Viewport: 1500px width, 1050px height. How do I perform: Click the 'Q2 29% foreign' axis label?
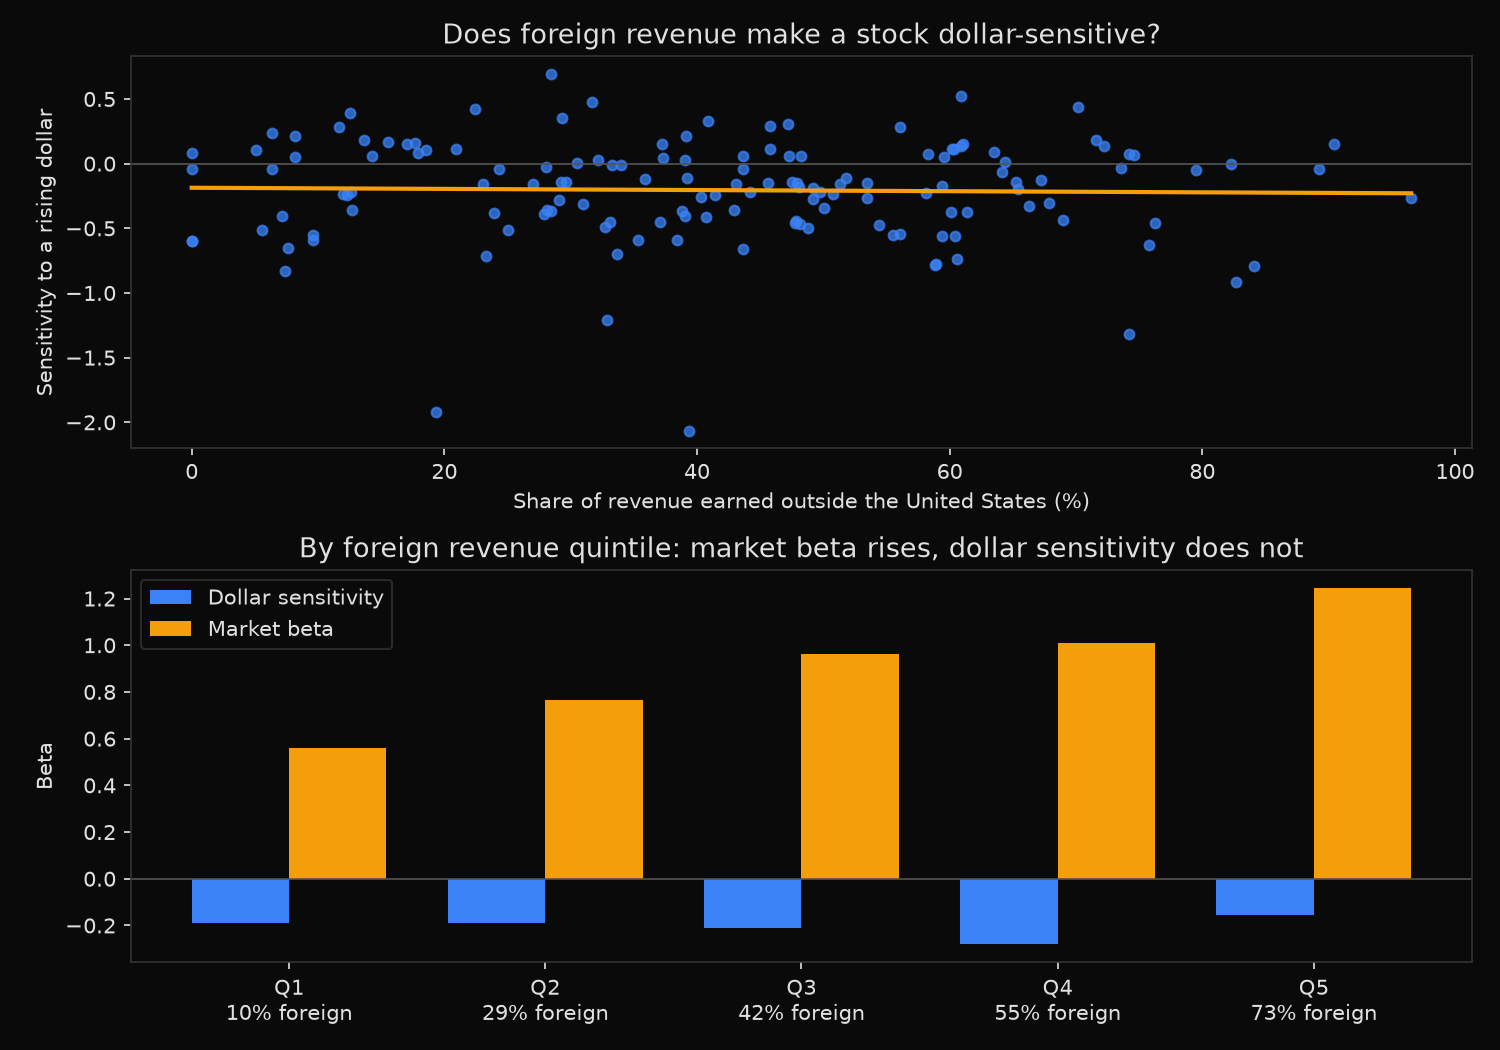click(545, 1000)
